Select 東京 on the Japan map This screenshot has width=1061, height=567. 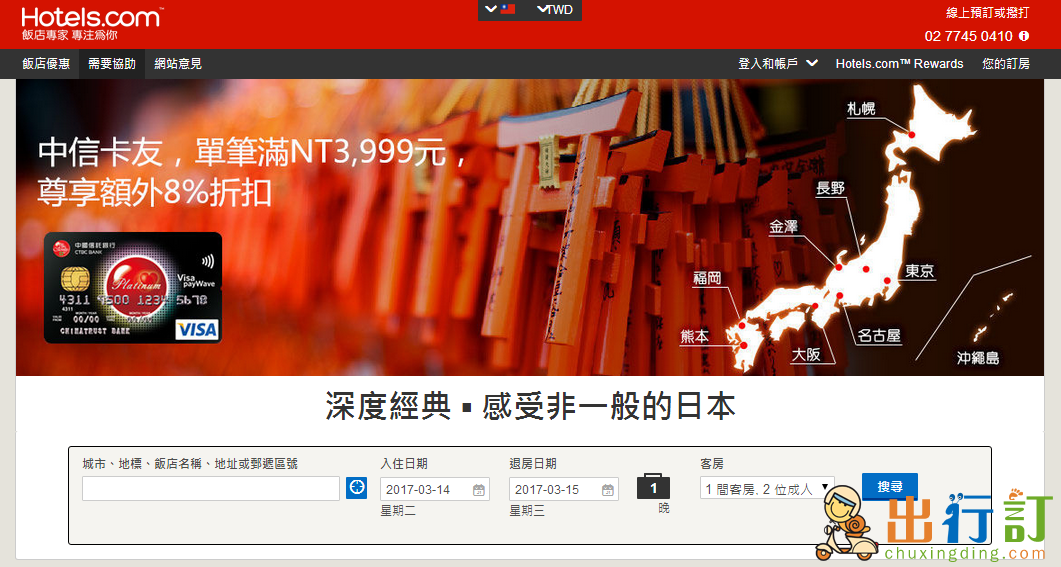click(x=920, y=271)
